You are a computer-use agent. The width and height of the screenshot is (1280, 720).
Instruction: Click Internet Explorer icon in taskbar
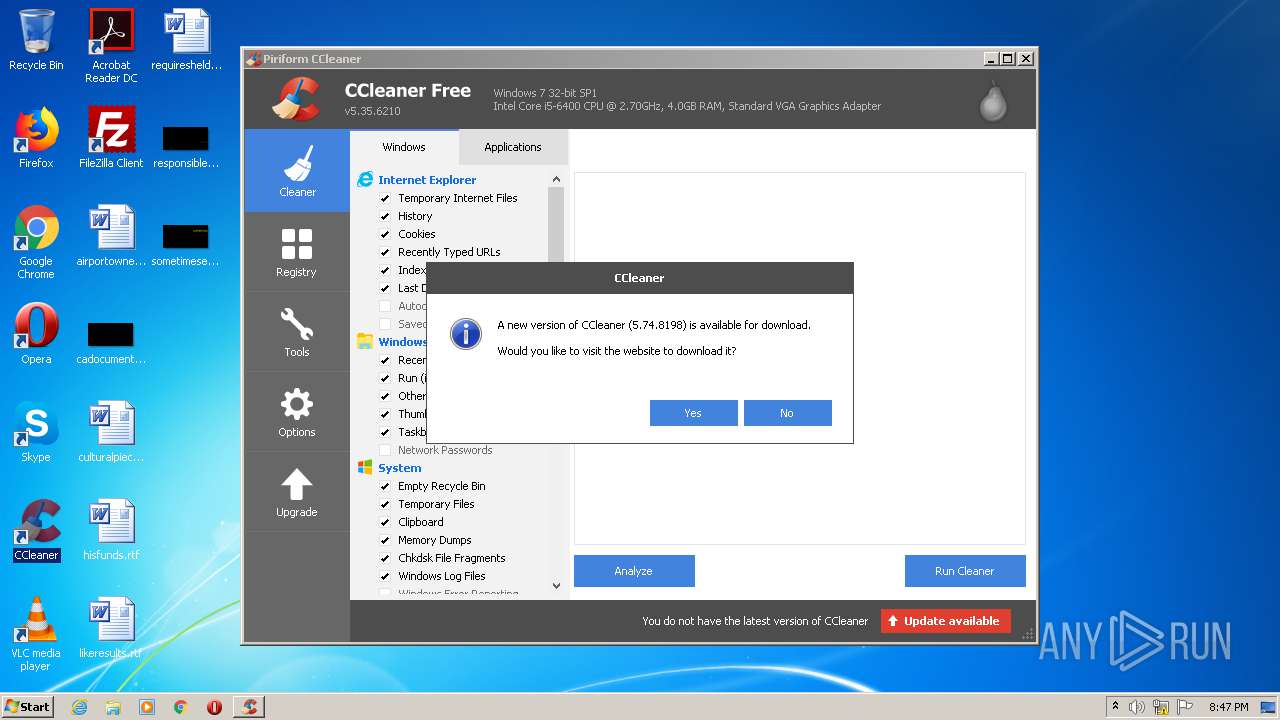(x=79, y=707)
